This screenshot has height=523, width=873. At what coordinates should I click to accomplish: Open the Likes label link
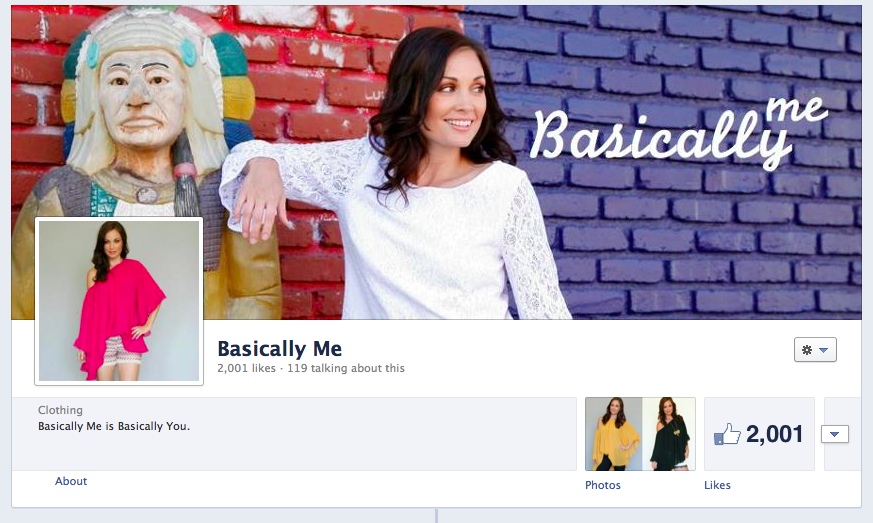click(x=717, y=485)
